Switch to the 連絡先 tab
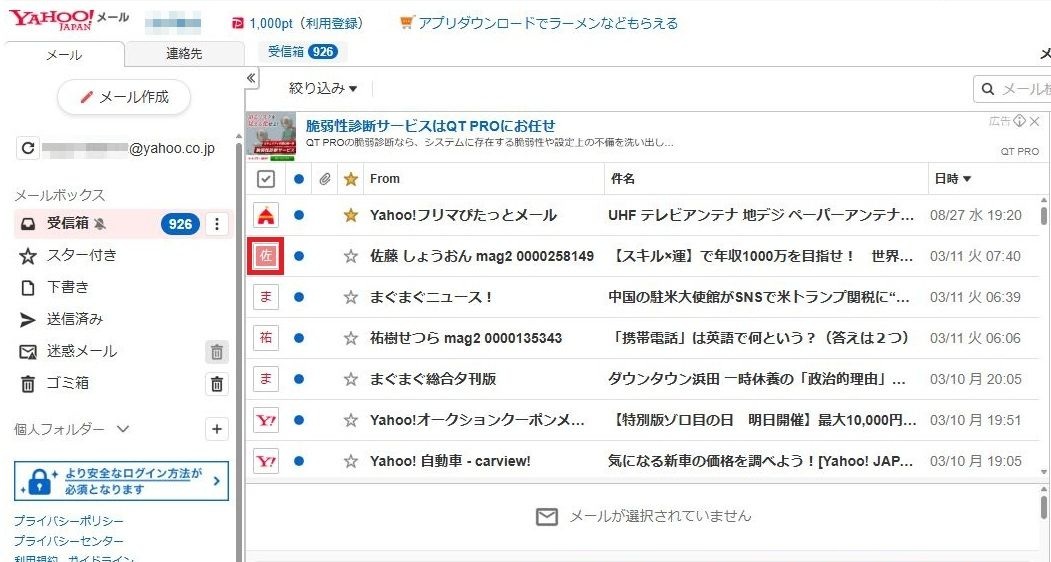The image size is (1051, 562). [184, 54]
